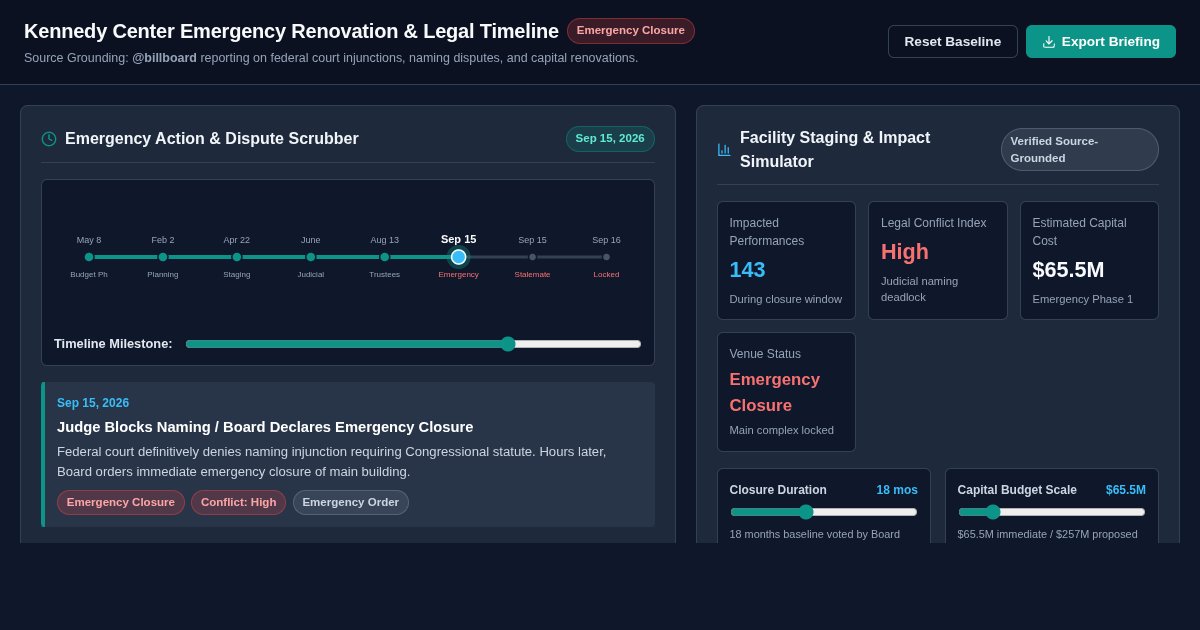Click the Legal Conflict Index card showing High
This screenshot has width=1200, height=630.
(x=937, y=261)
